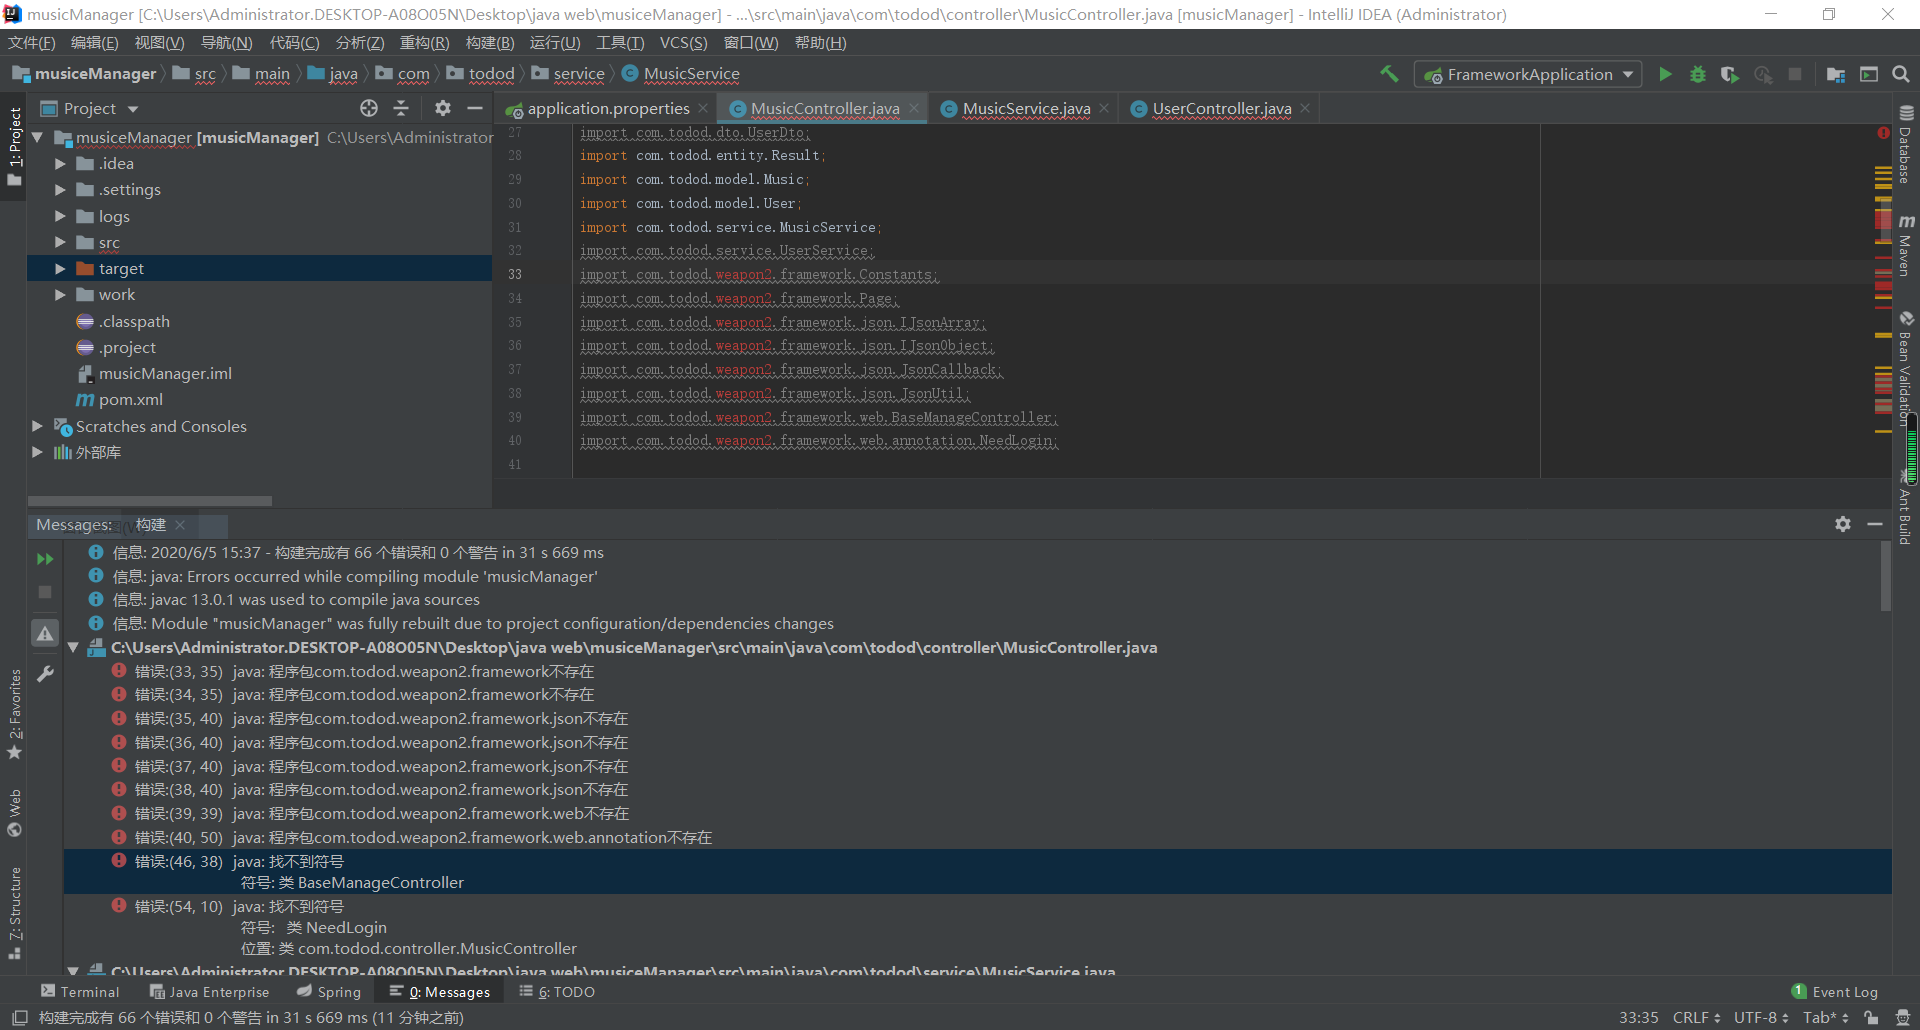Expand the .idea folder
Screen dimensions: 1920x1030
tap(60, 163)
